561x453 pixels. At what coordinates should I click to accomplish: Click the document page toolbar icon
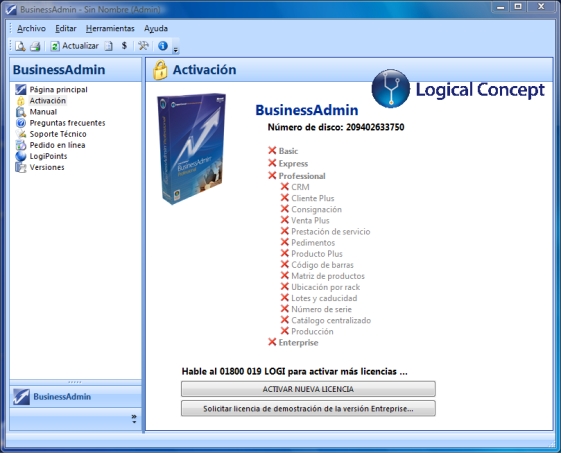tap(108, 46)
